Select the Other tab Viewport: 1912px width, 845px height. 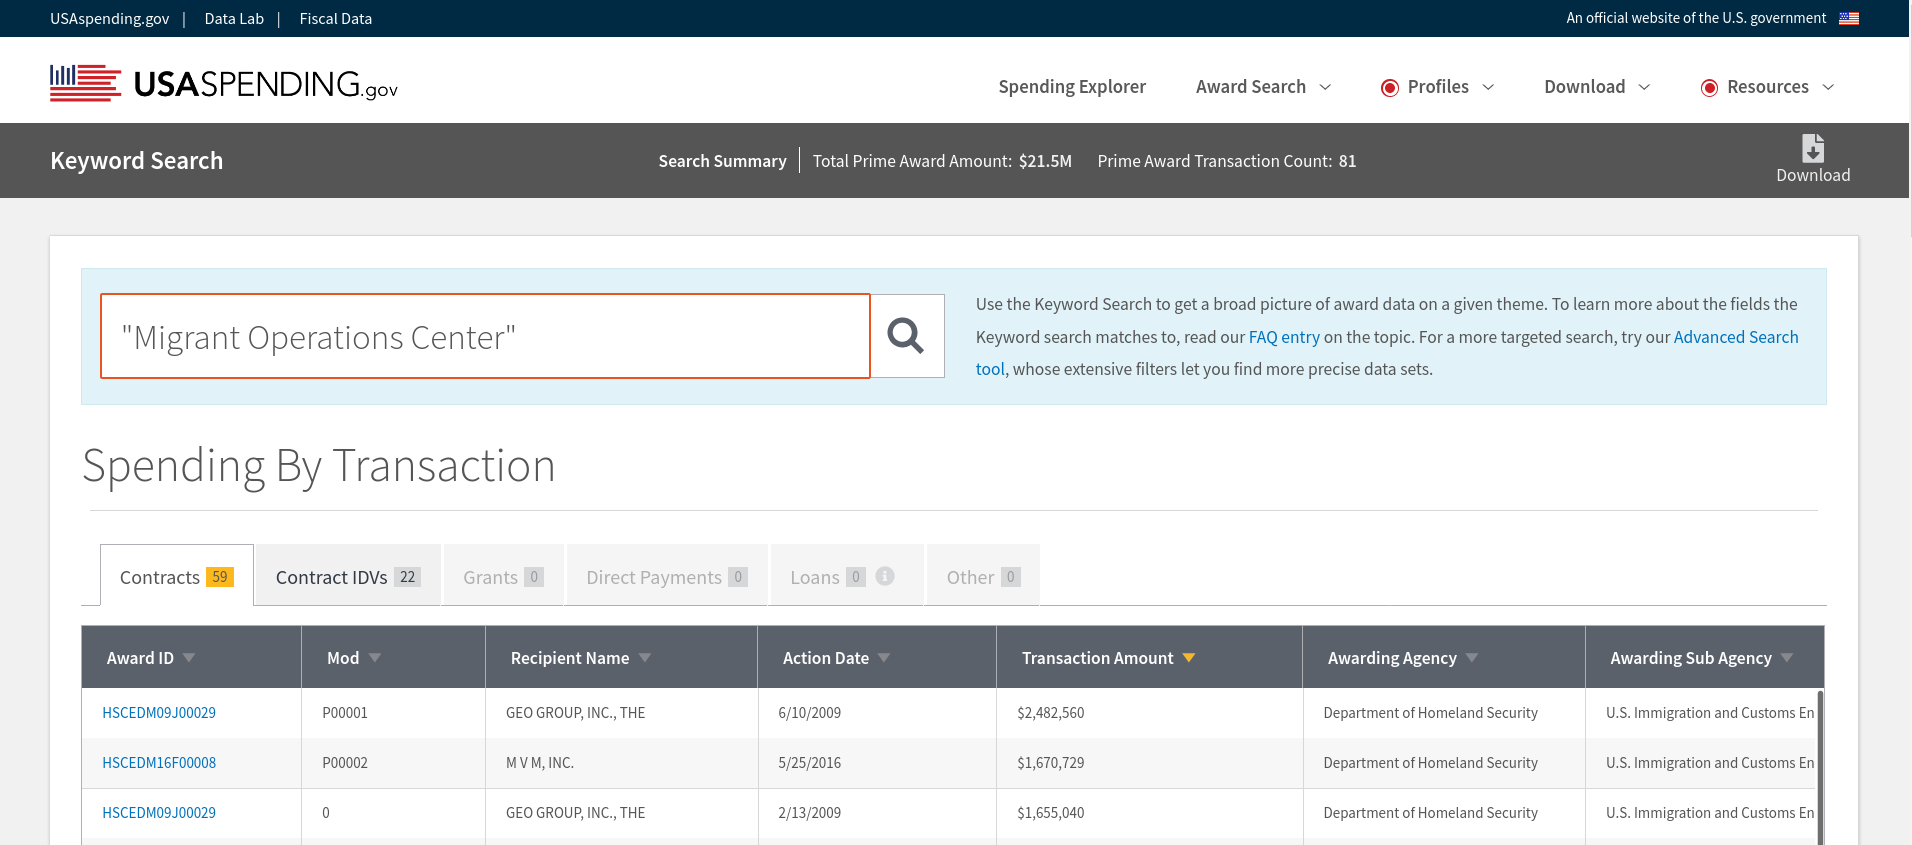(983, 575)
